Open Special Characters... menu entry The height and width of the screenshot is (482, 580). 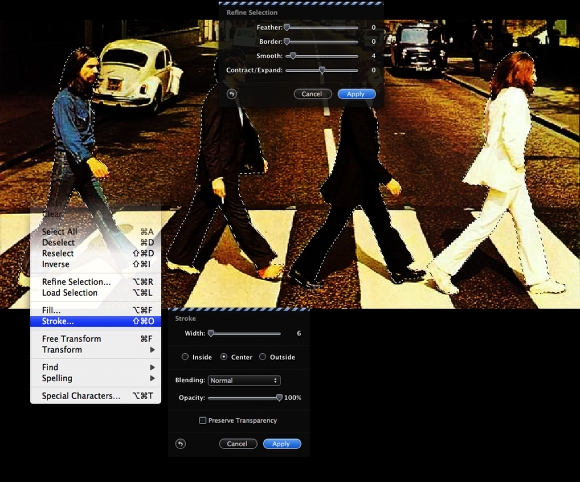pos(95,395)
